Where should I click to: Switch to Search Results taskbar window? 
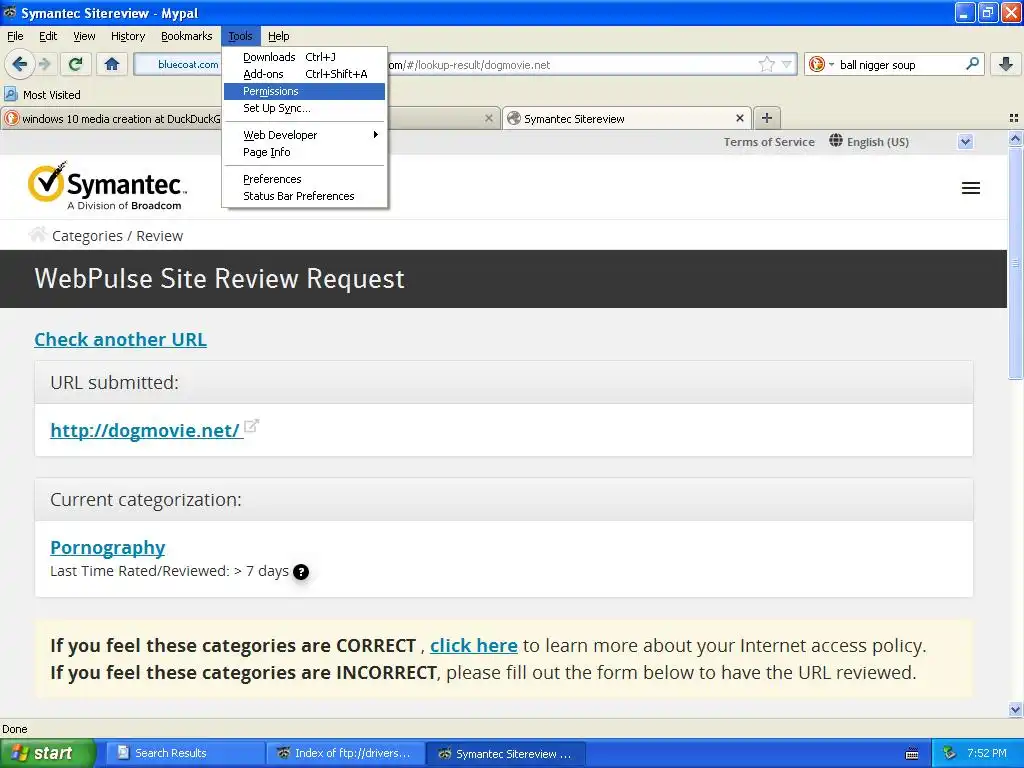click(x=185, y=753)
